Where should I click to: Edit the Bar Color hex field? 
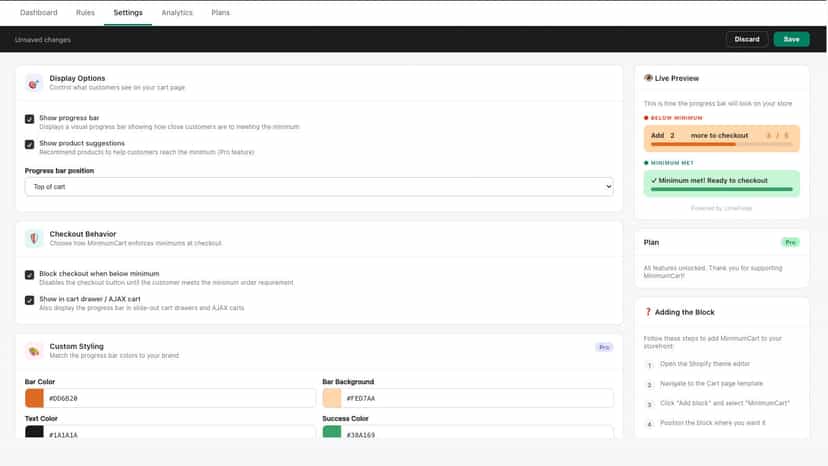[x=180, y=398]
